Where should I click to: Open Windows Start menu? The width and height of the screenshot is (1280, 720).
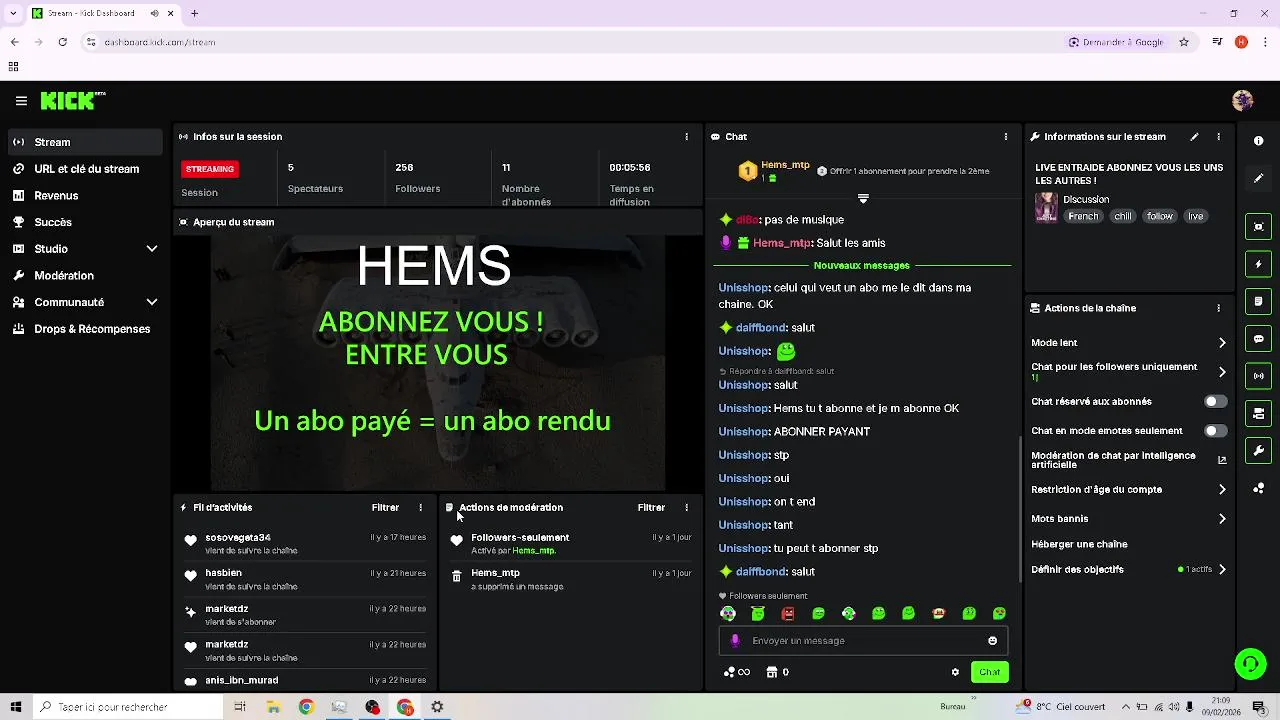coord(15,707)
